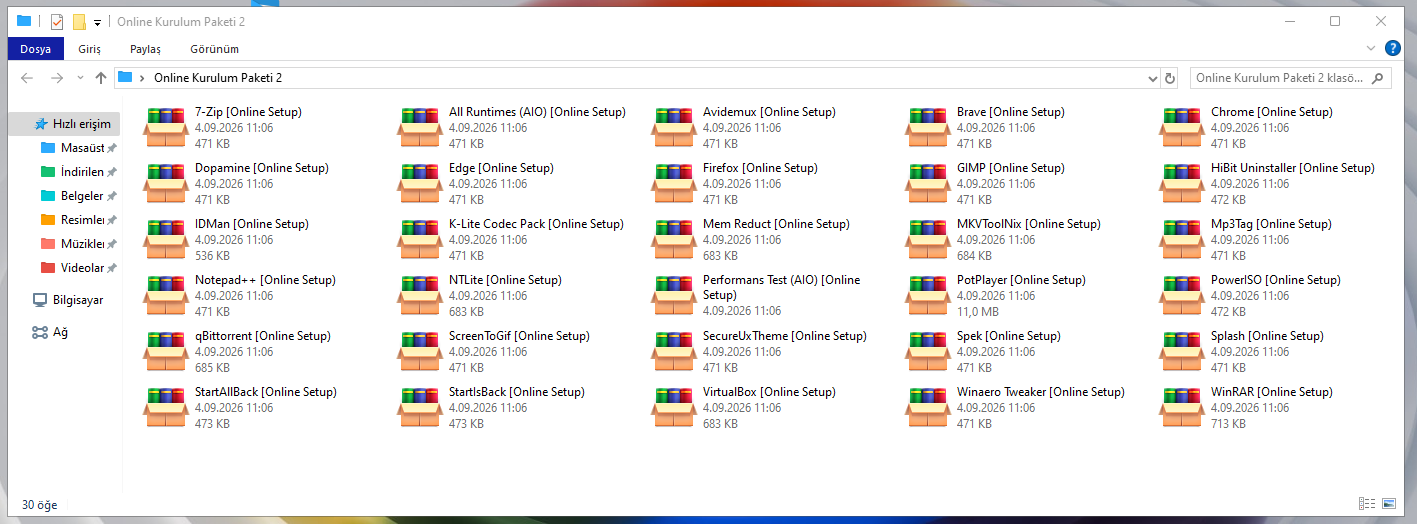Select the Mp3Tag archive icon
This screenshot has width=1417, height=524.
(x=1183, y=240)
